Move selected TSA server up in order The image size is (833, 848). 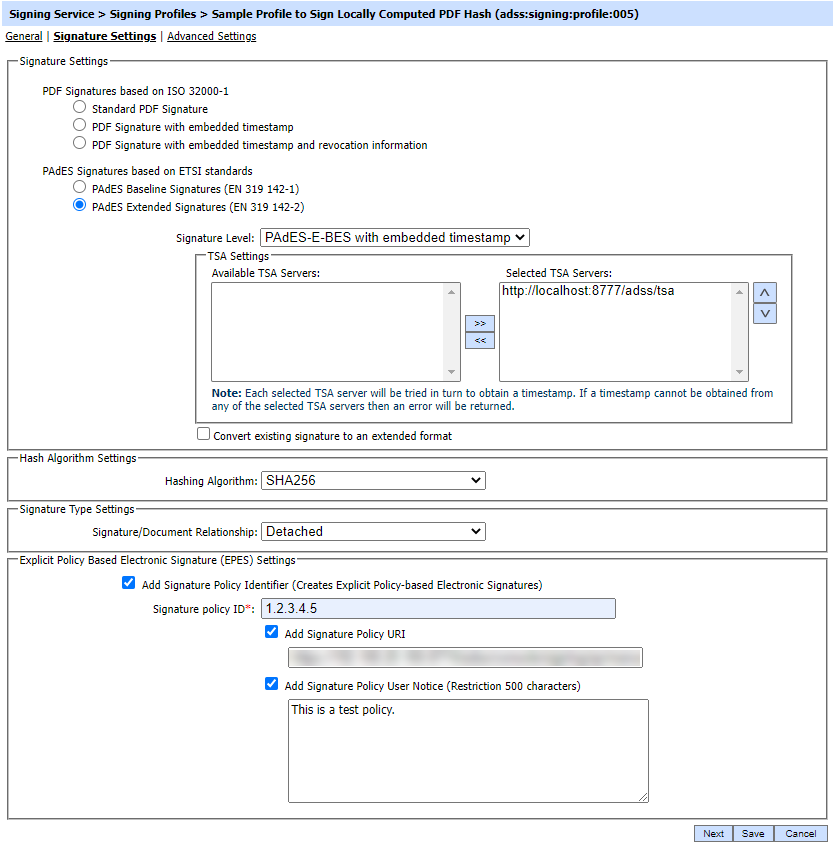pos(764,293)
